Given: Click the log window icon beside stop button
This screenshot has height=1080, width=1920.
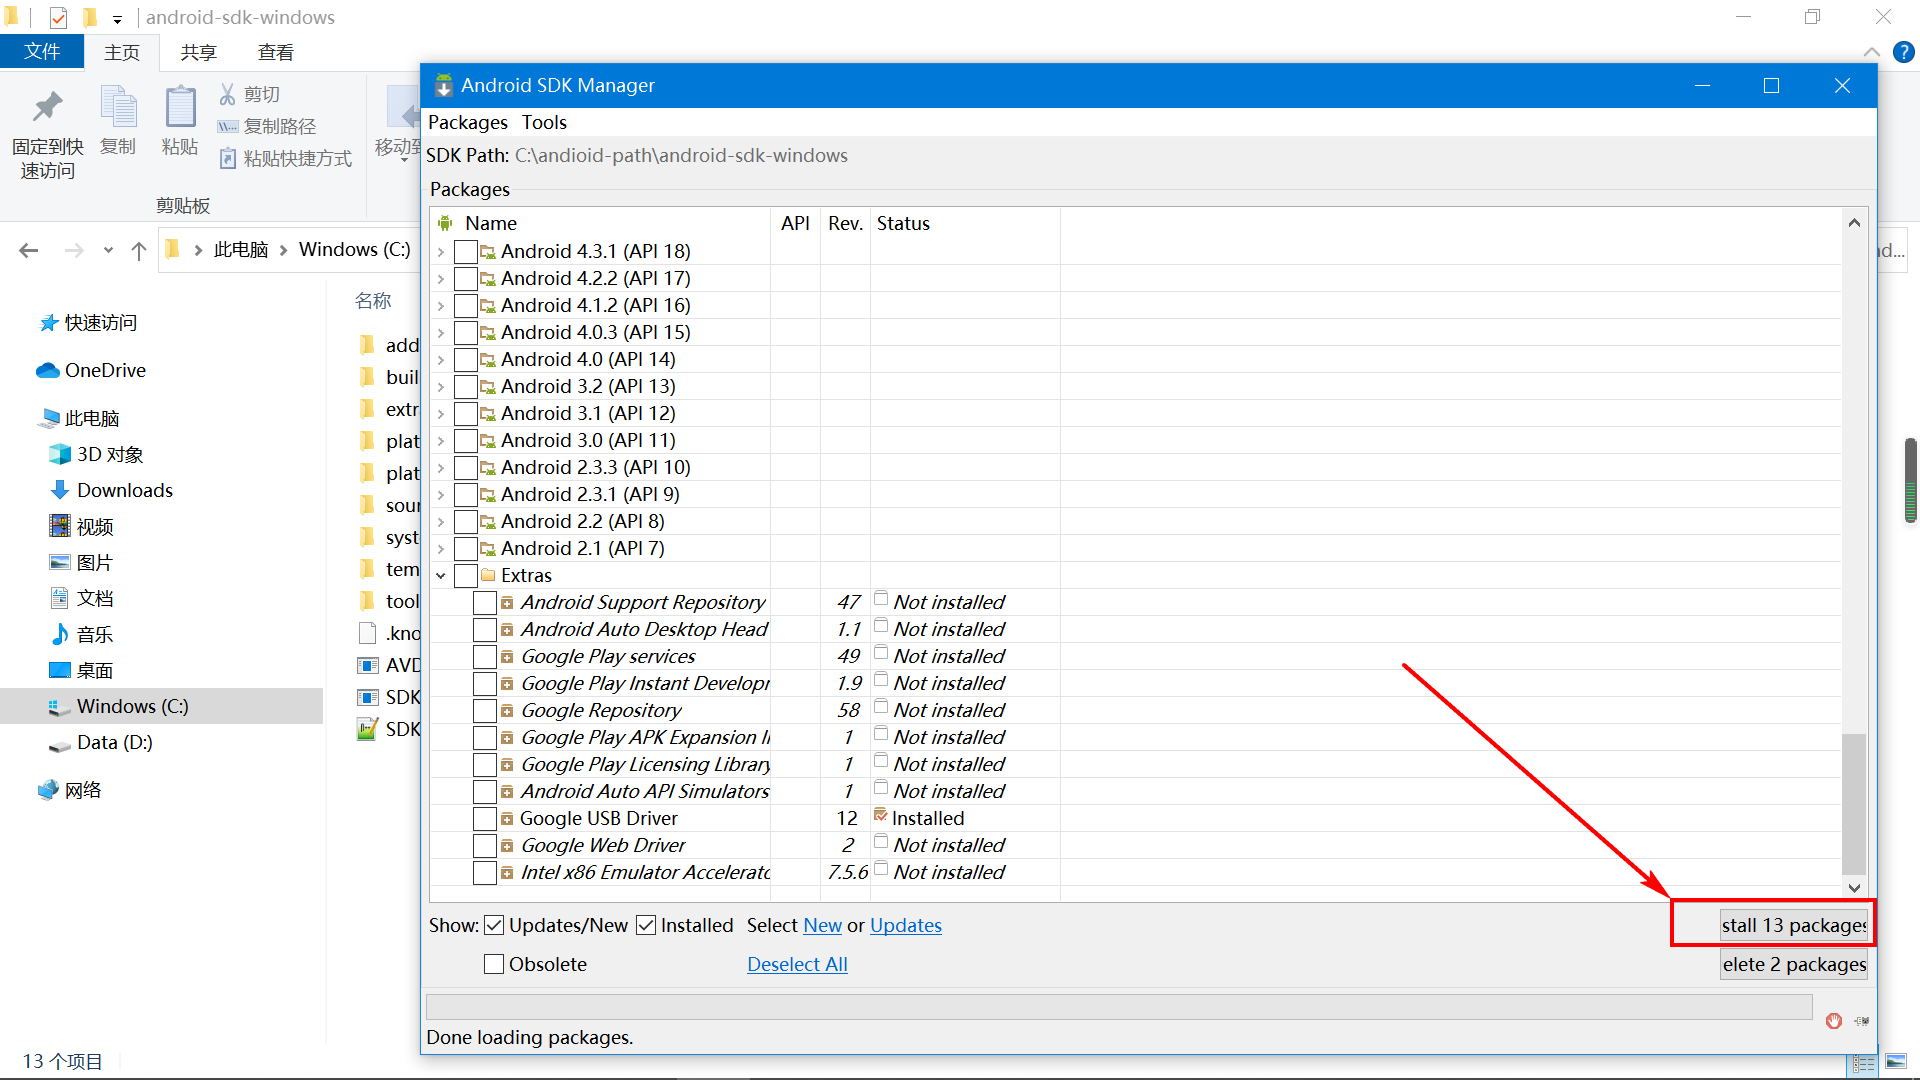Looking at the screenshot, I should pos(1861,1021).
